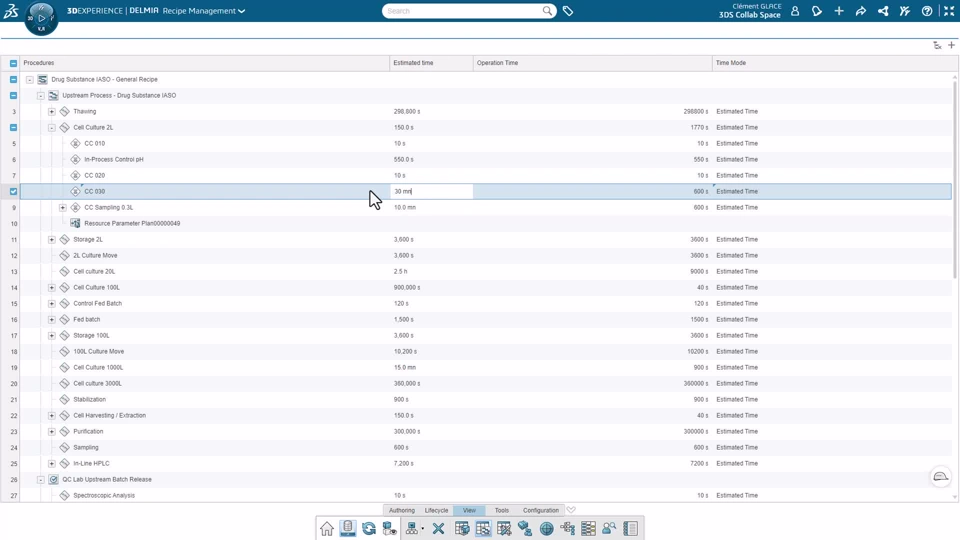Open the help question mark icon
The image size is (960, 540).
pyautogui.click(x=927, y=11)
